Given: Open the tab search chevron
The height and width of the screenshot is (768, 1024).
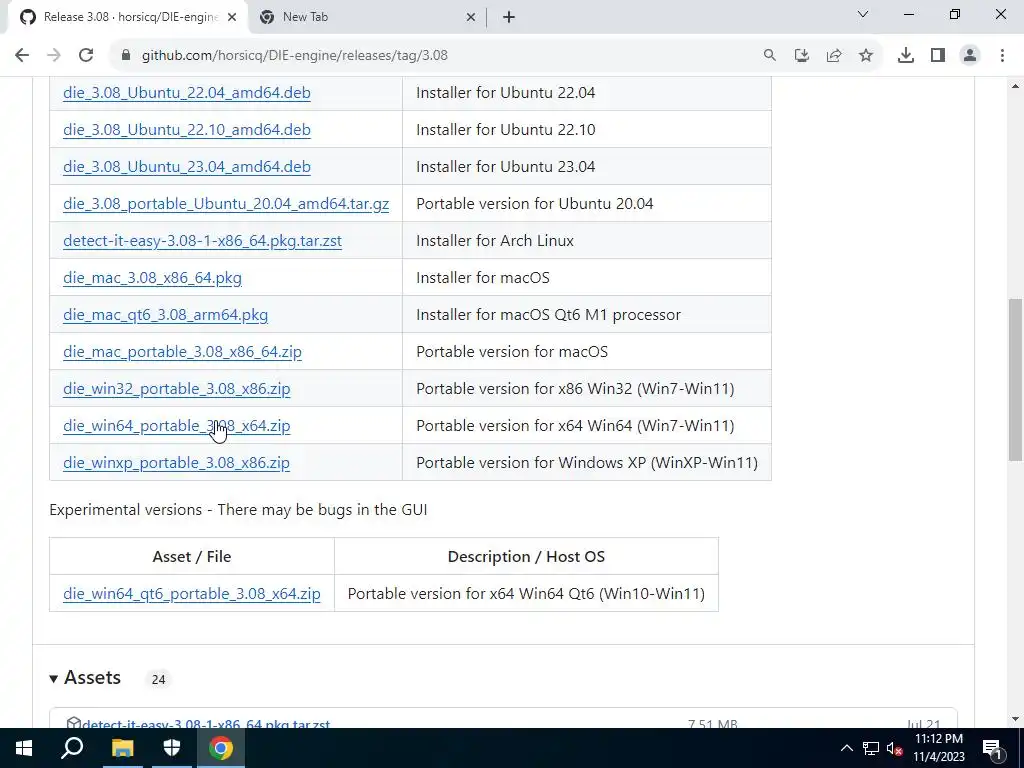Looking at the screenshot, I should (863, 14).
